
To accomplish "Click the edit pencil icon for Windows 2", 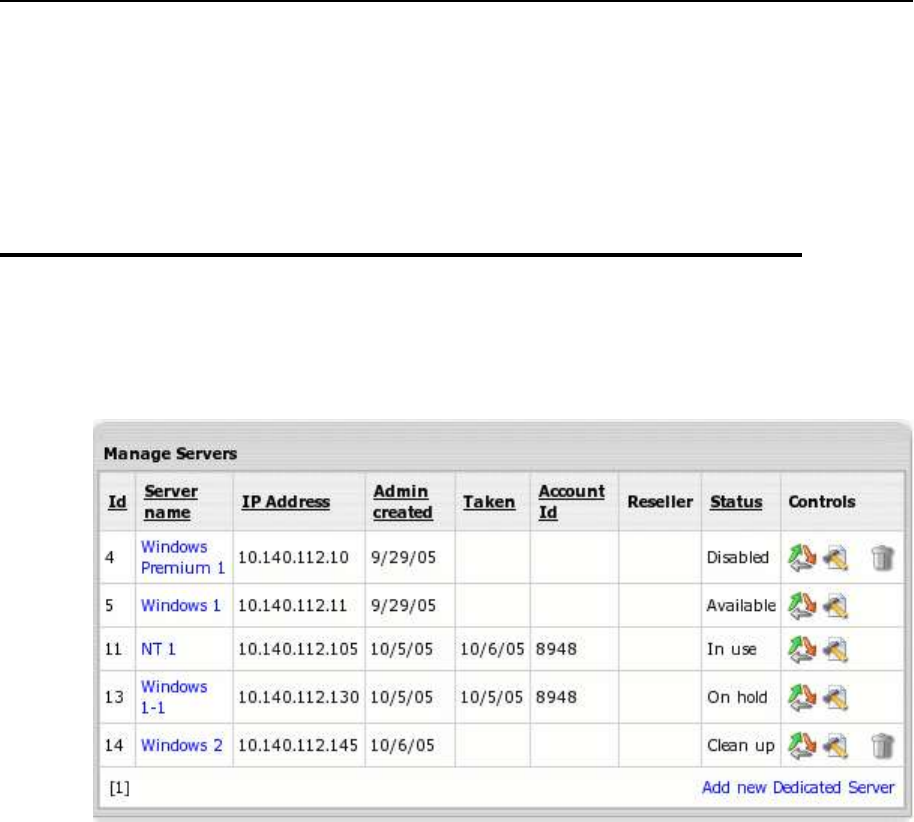I will point(835,746).
